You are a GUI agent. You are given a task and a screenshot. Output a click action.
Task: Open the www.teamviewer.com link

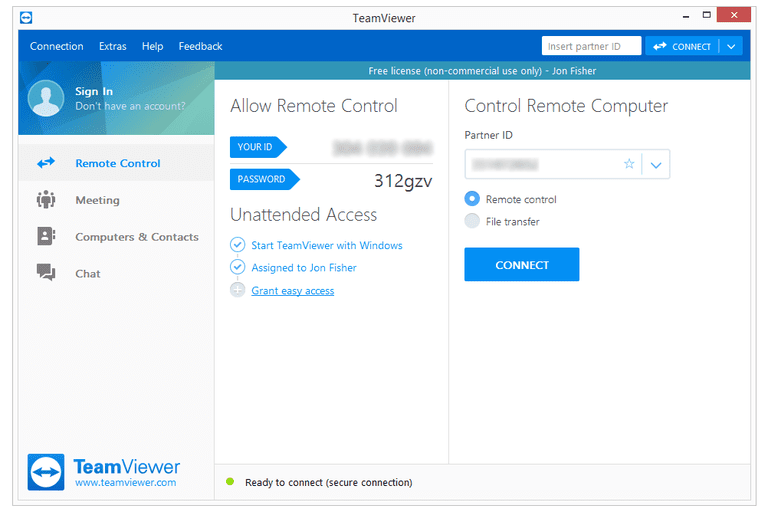tap(125, 483)
